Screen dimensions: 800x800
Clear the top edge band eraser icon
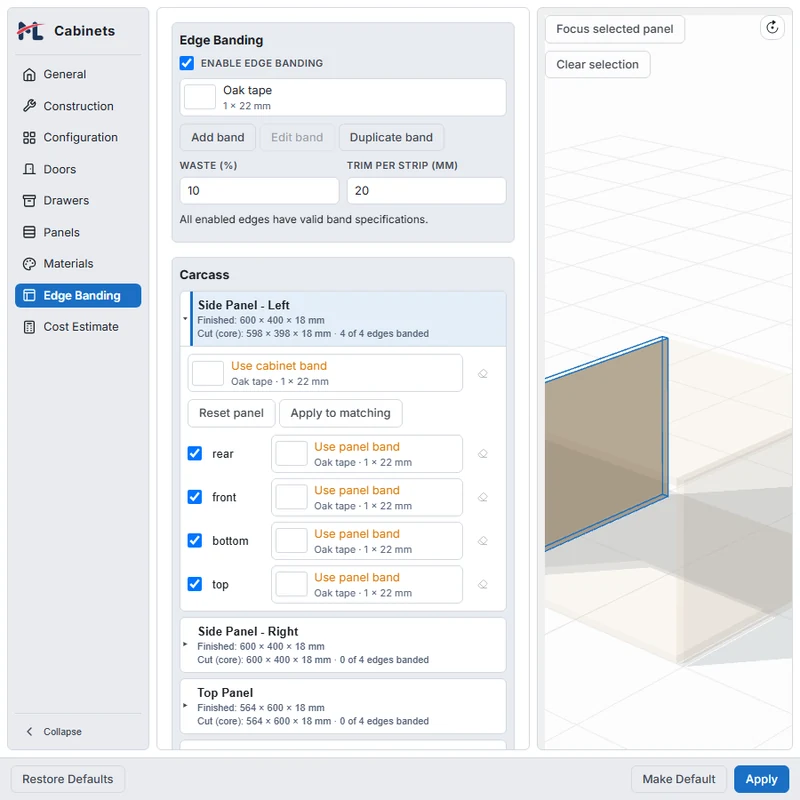[483, 584]
